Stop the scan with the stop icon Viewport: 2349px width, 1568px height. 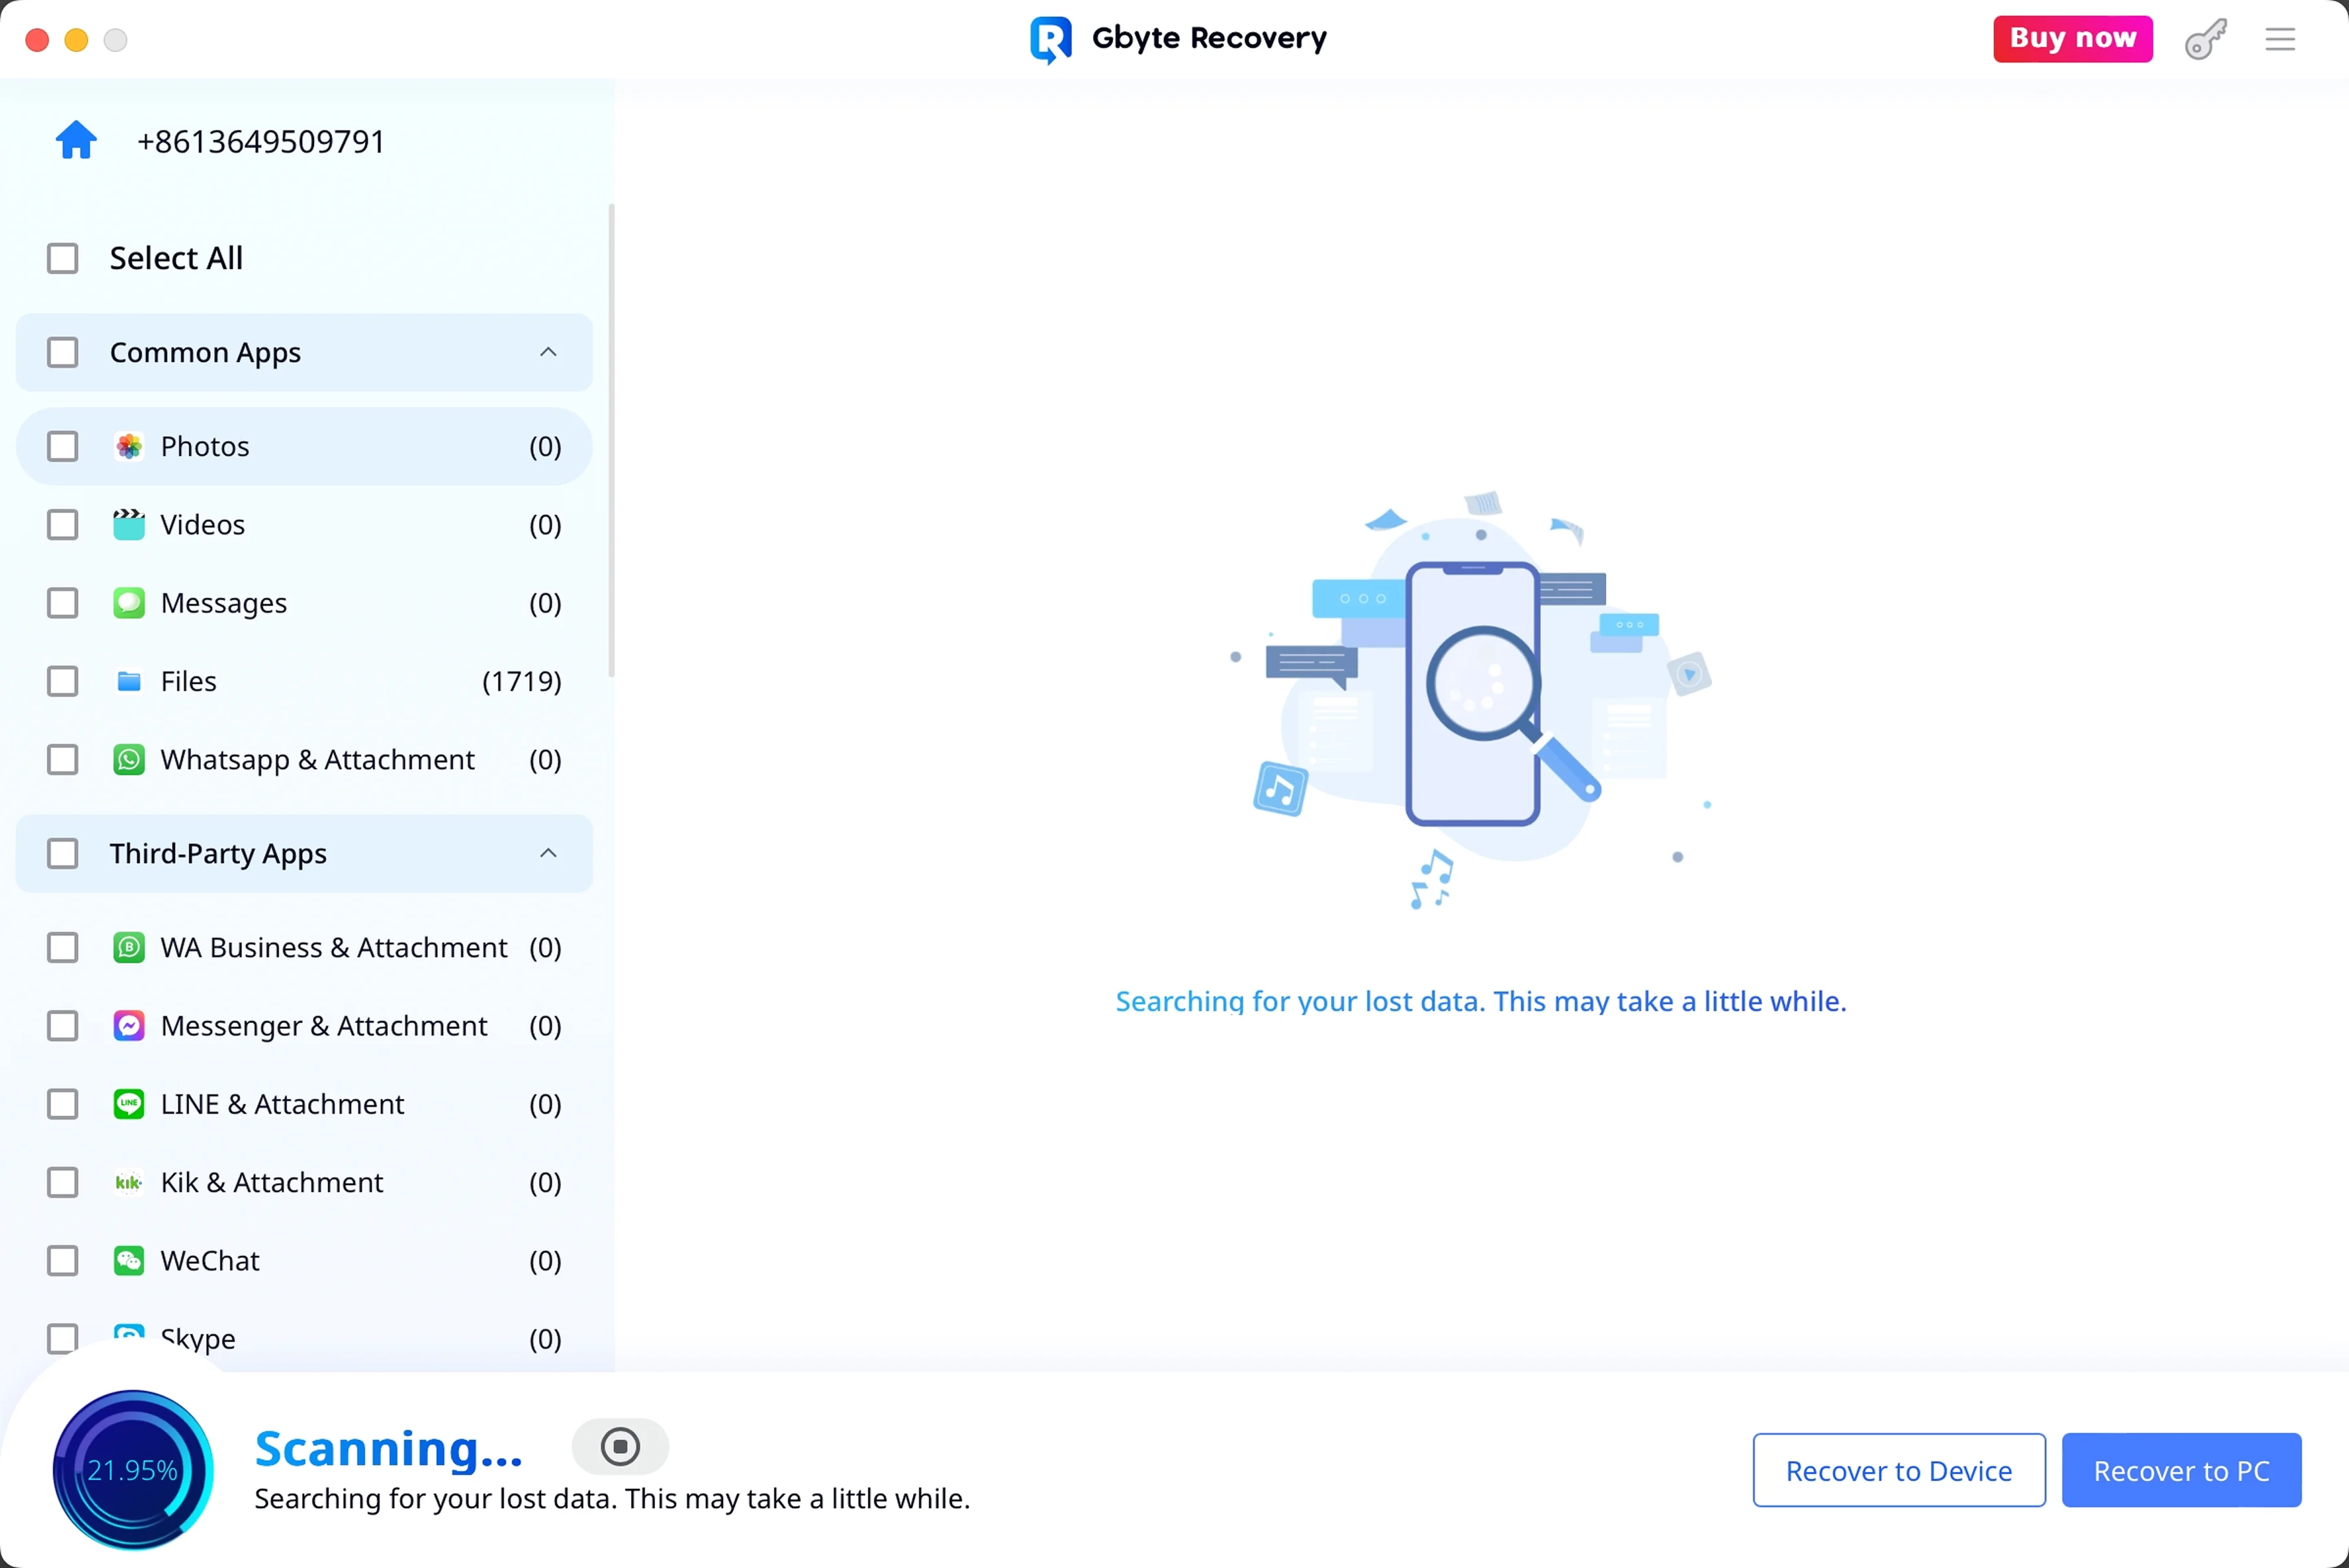[x=620, y=1446]
